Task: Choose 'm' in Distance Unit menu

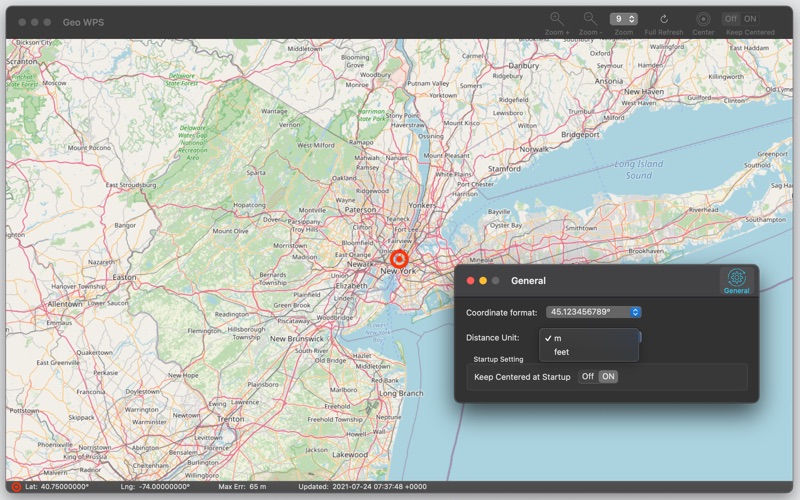Action: tap(588, 338)
